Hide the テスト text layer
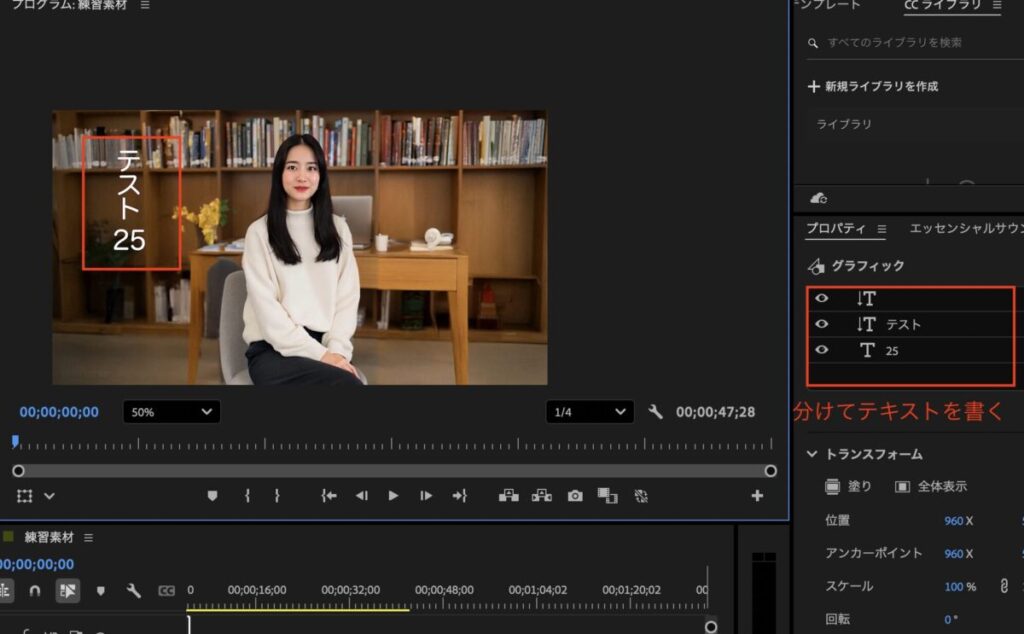Viewport: 1024px width, 634px height. (x=822, y=324)
